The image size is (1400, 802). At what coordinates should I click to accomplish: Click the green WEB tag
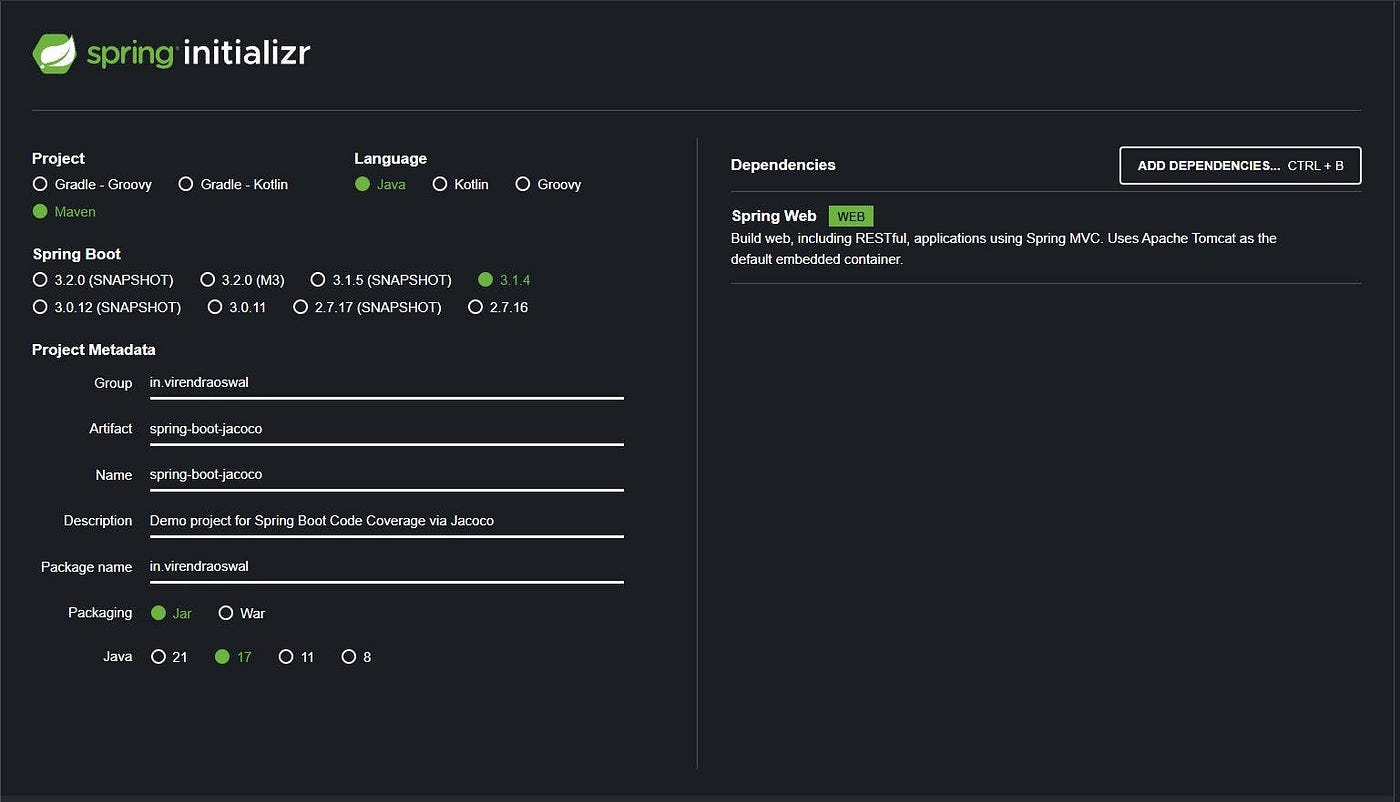[x=851, y=217]
